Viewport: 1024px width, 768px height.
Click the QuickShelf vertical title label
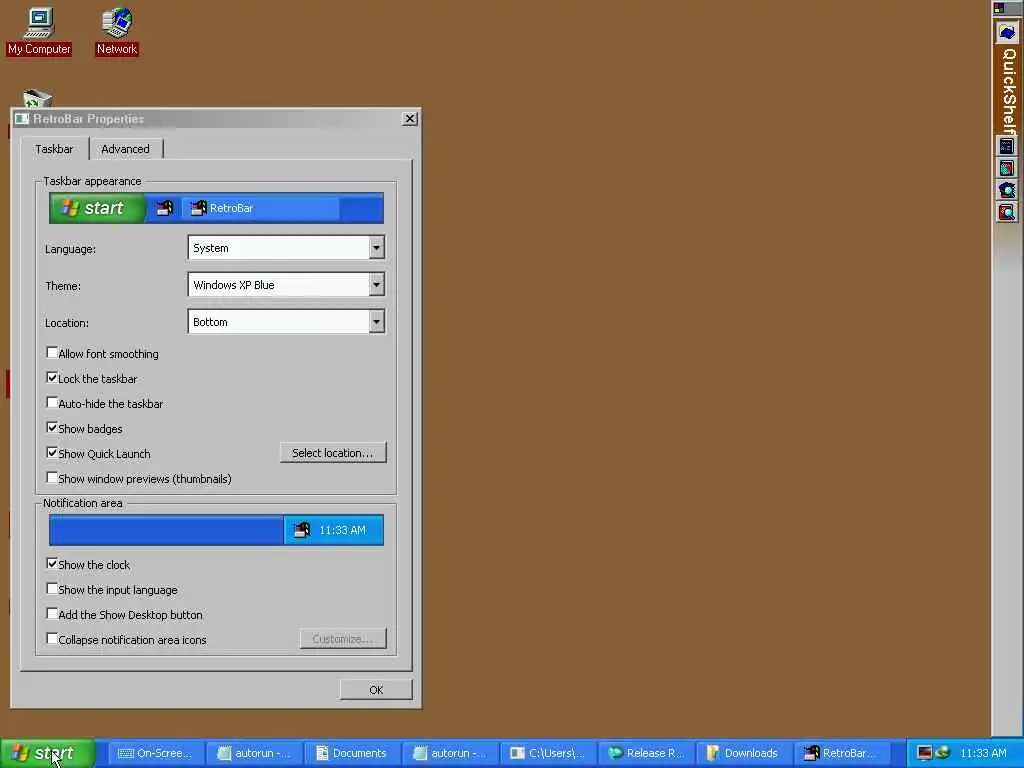click(1009, 90)
